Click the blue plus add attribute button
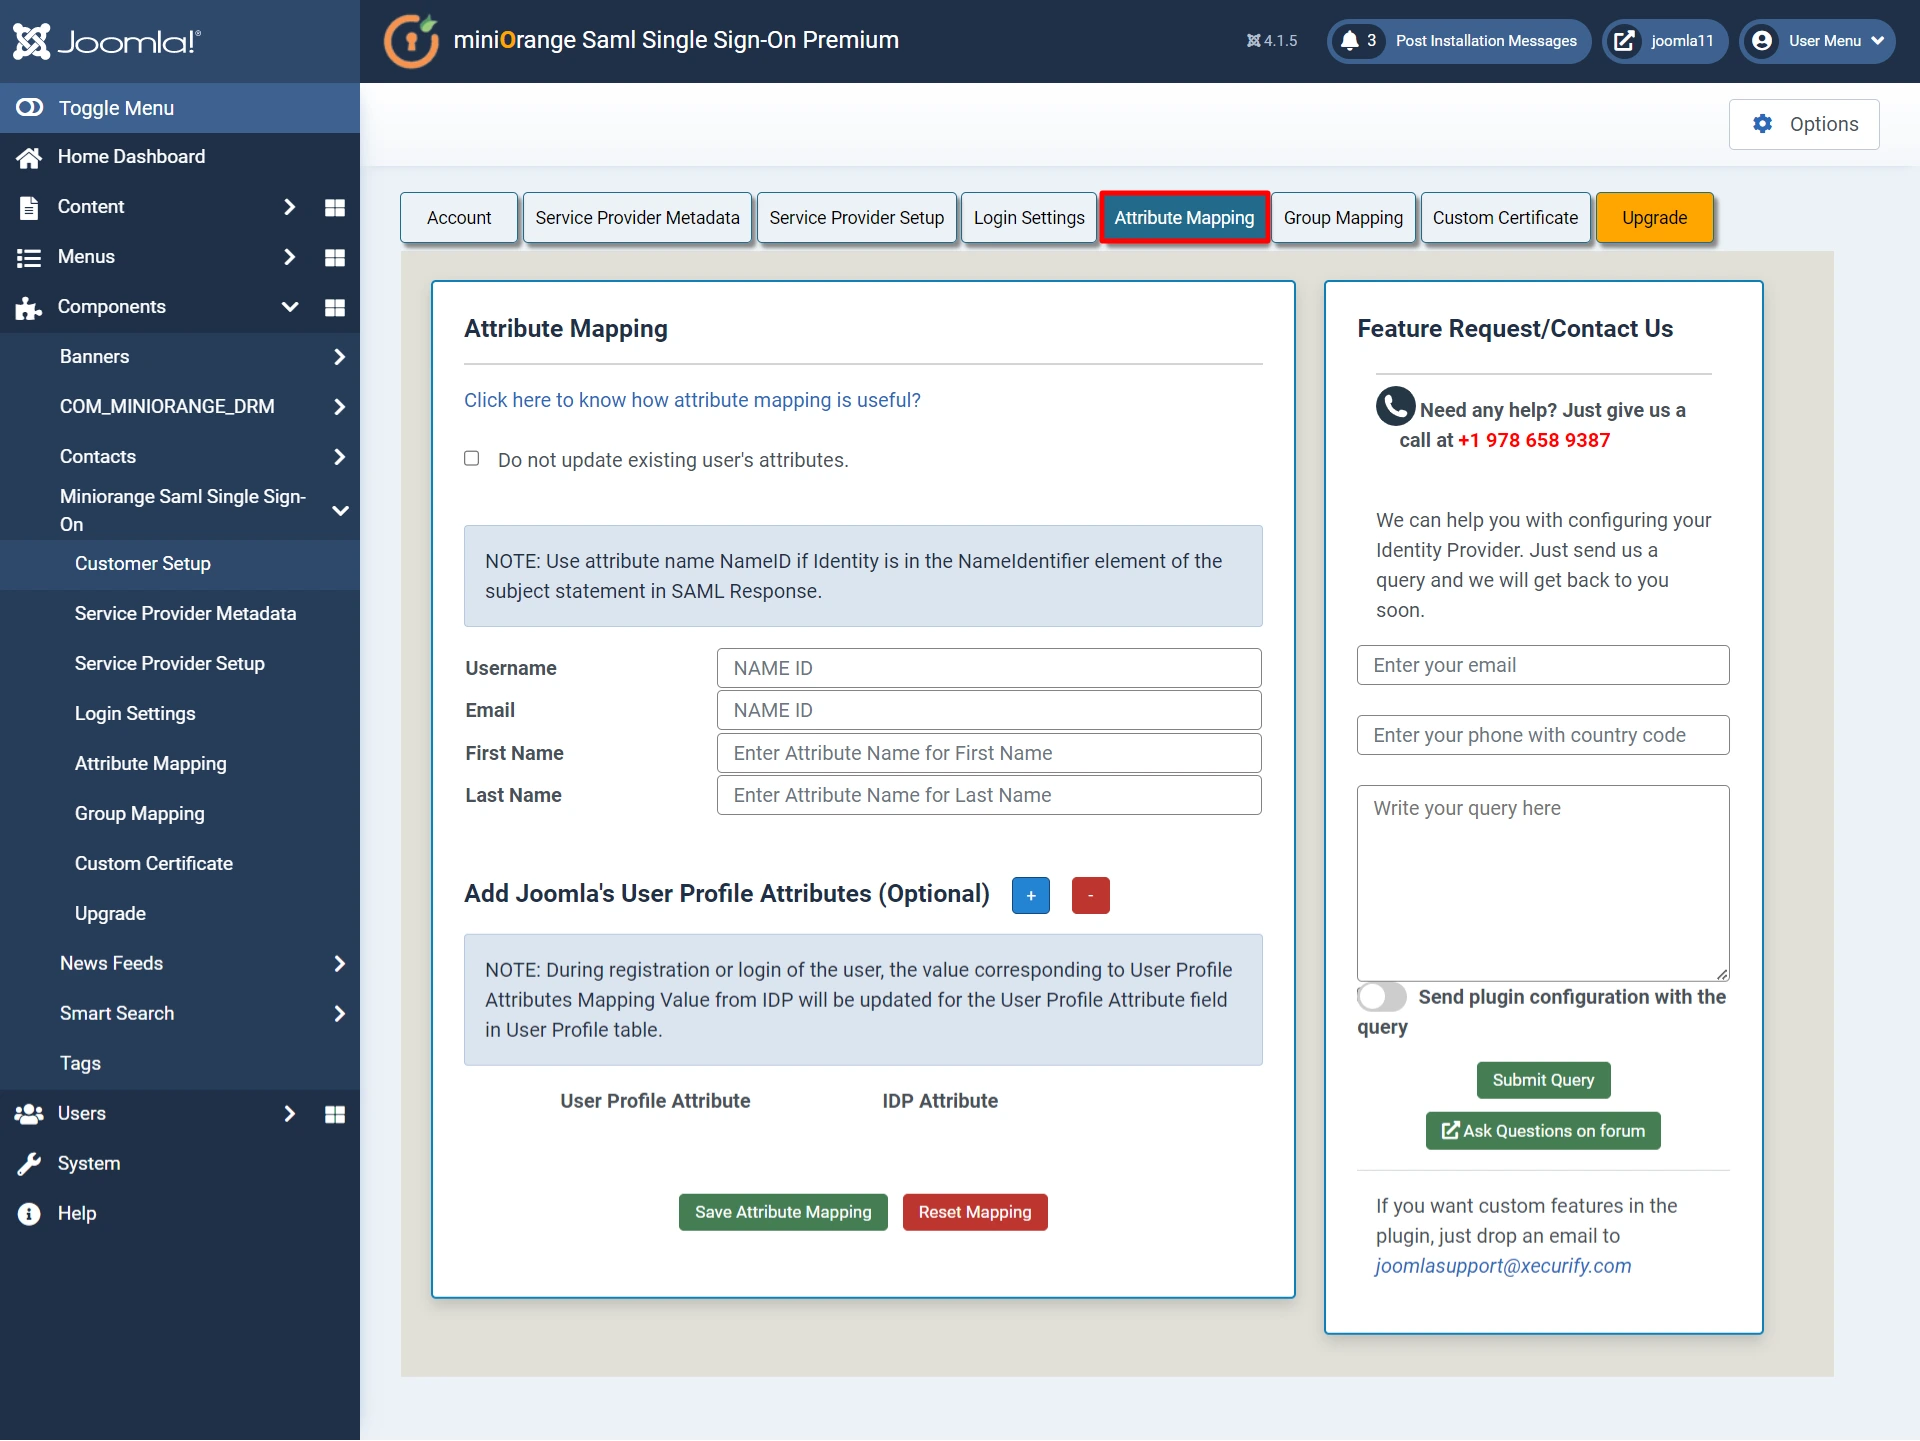 pos(1030,895)
